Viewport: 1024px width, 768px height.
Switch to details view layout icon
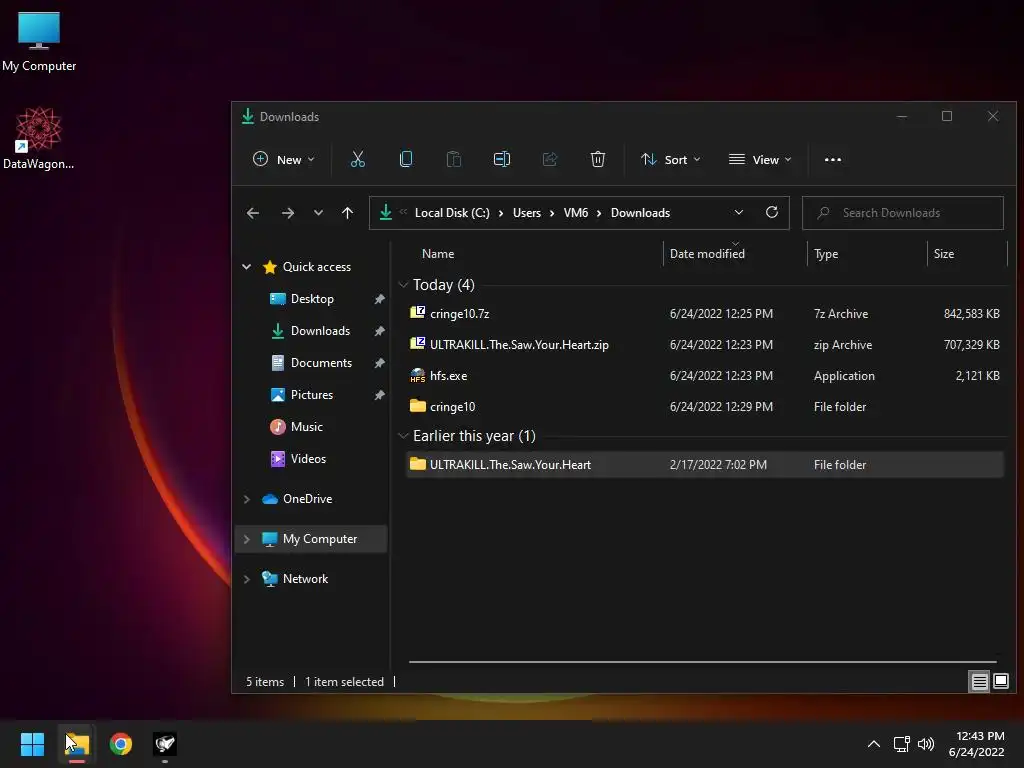(x=979, y=682)
